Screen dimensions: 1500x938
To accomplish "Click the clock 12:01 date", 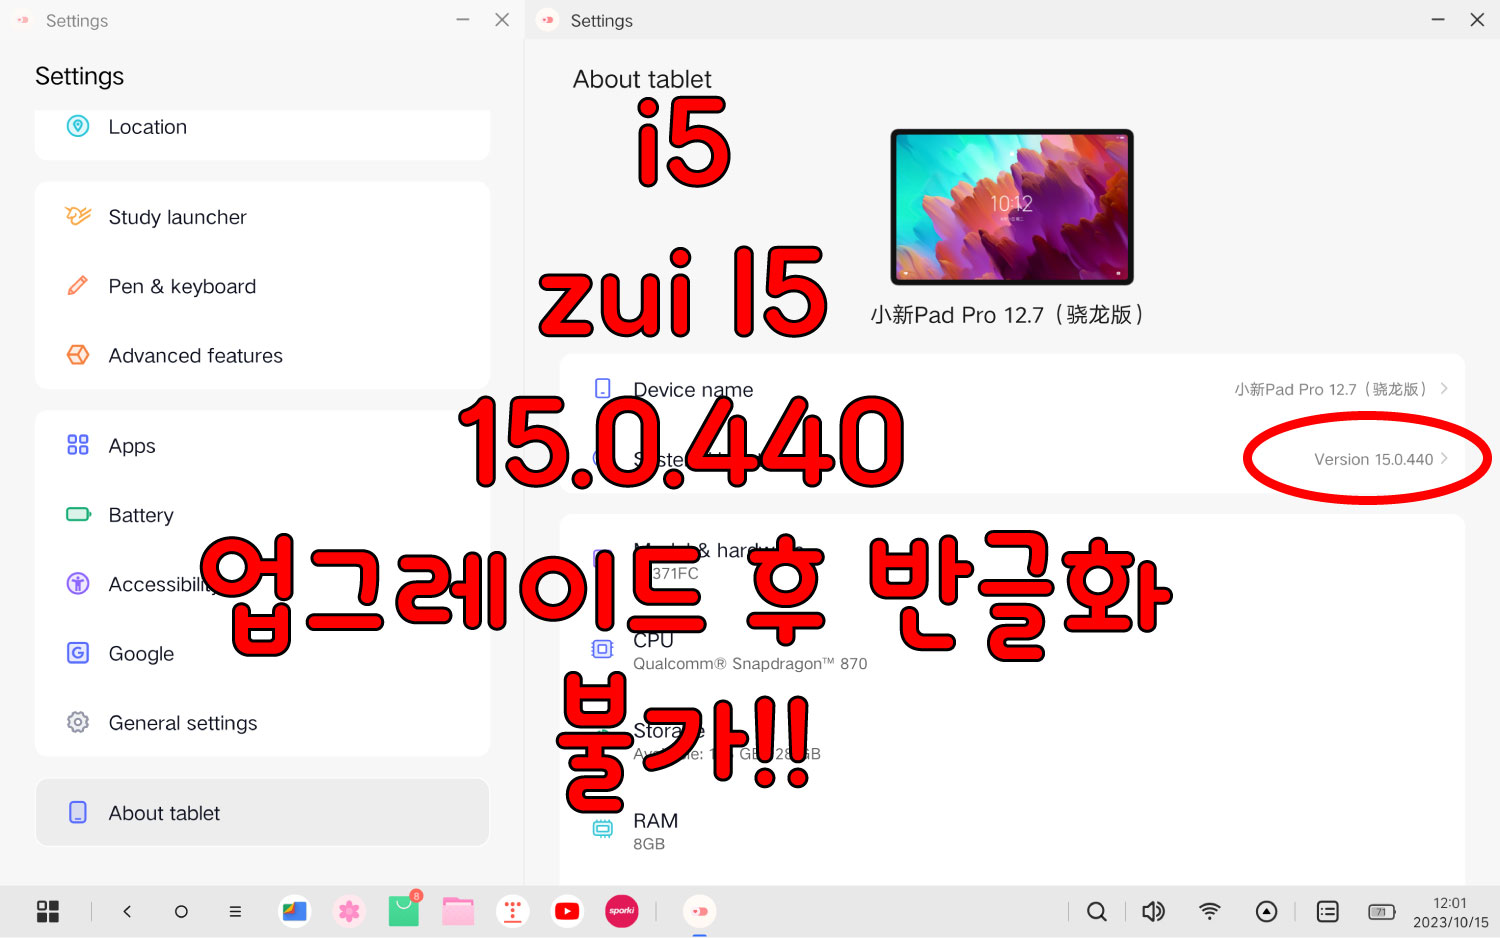I will (x=1450, y=912).
